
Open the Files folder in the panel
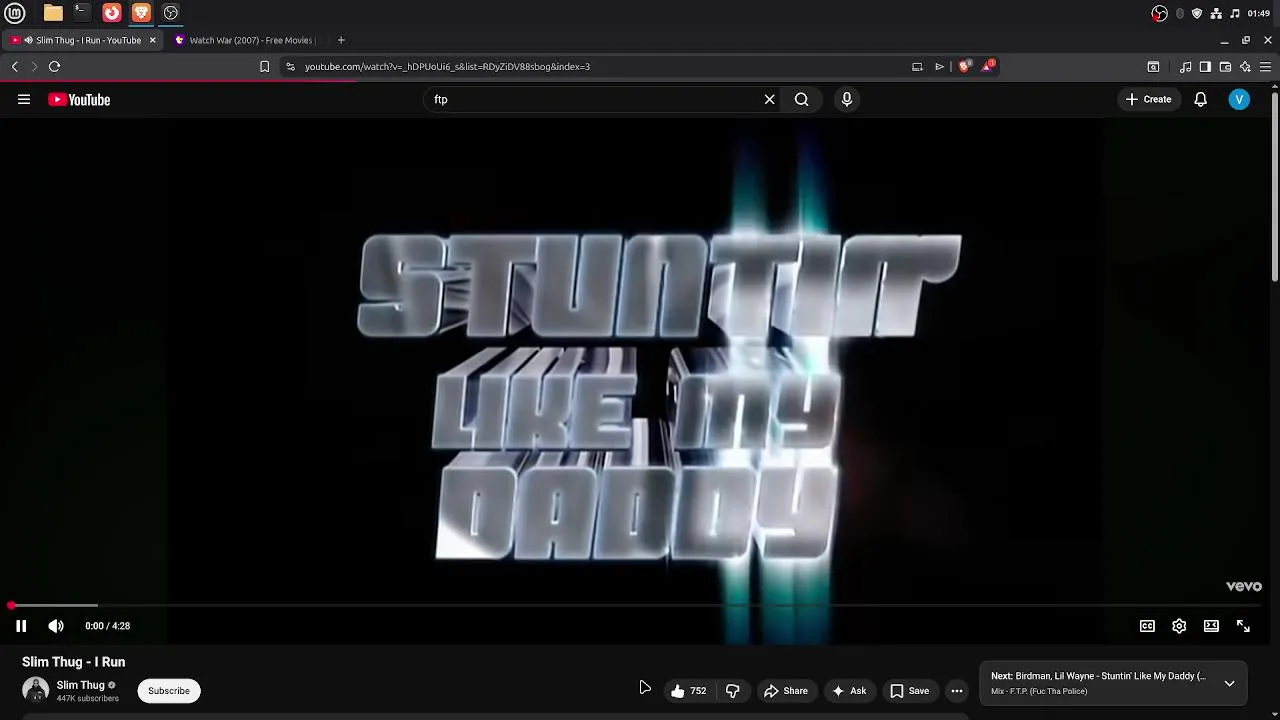pyautogui.click(x=53, y=13)
